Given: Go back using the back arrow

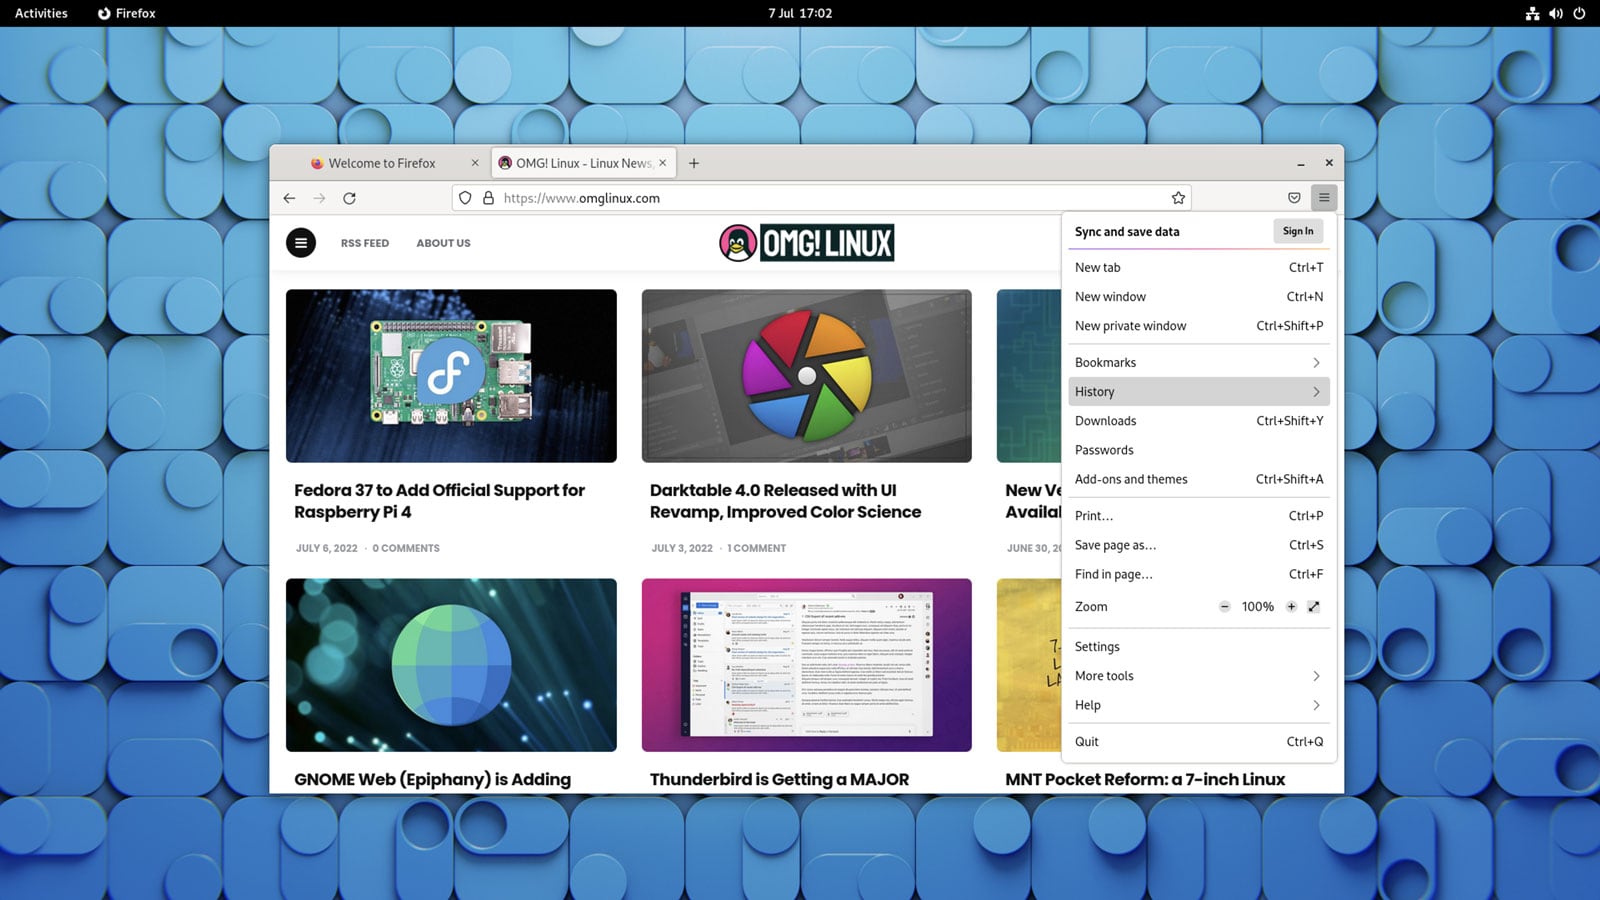Looking at the screenshot, I should click(289, 198).
